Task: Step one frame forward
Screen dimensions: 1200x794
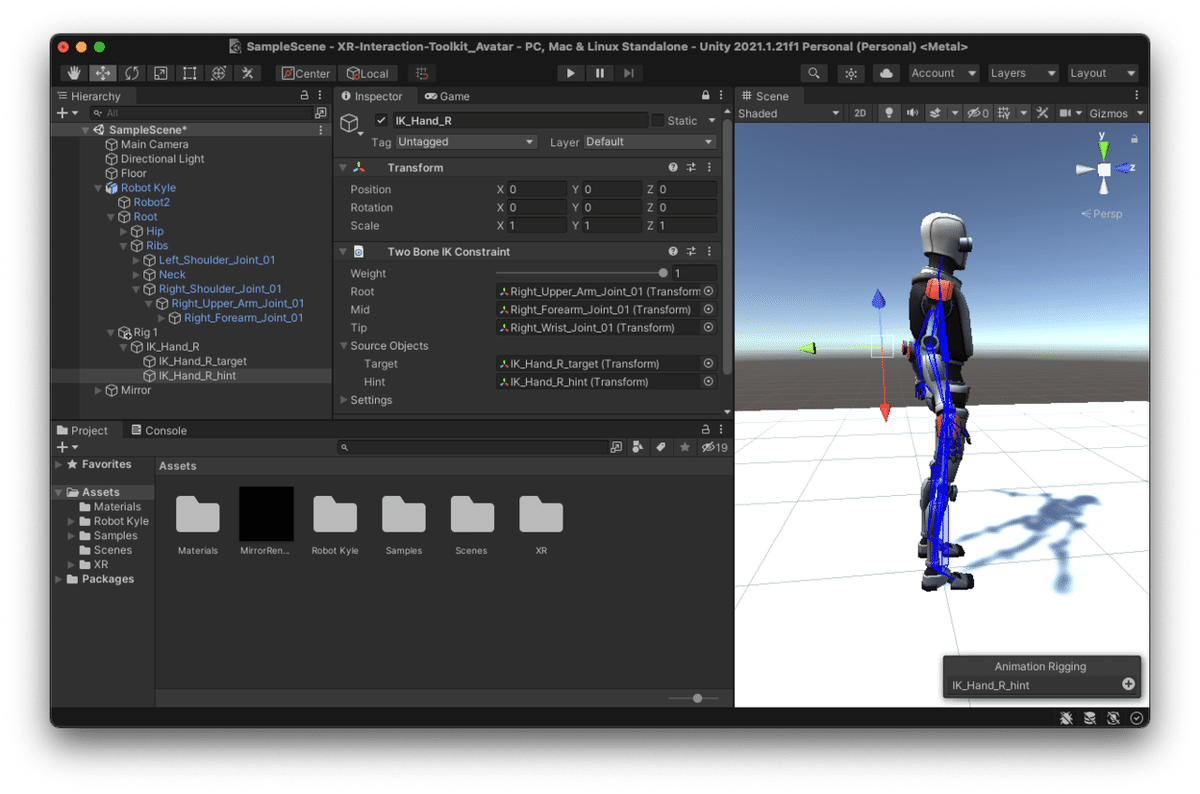Action: [x=628, y=73]
